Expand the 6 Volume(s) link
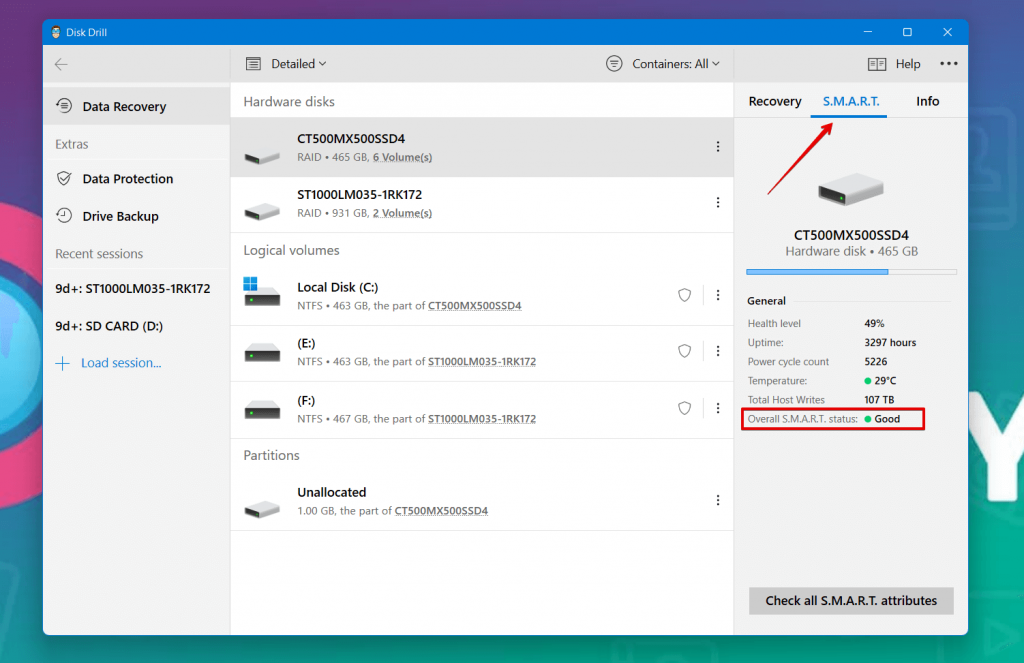1024x663 pixels. [x=402, y=158]
